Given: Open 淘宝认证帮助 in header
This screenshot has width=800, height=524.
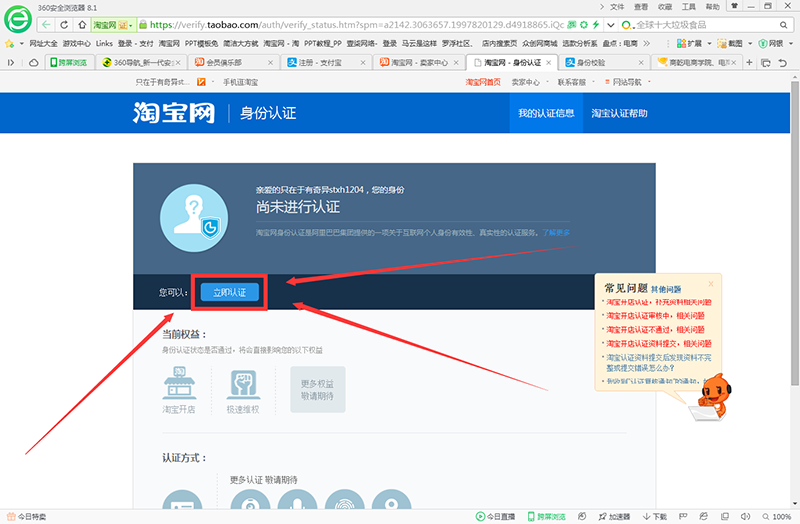Looking at the screenshot, I should pyautogui.click(x=619, y=113).
